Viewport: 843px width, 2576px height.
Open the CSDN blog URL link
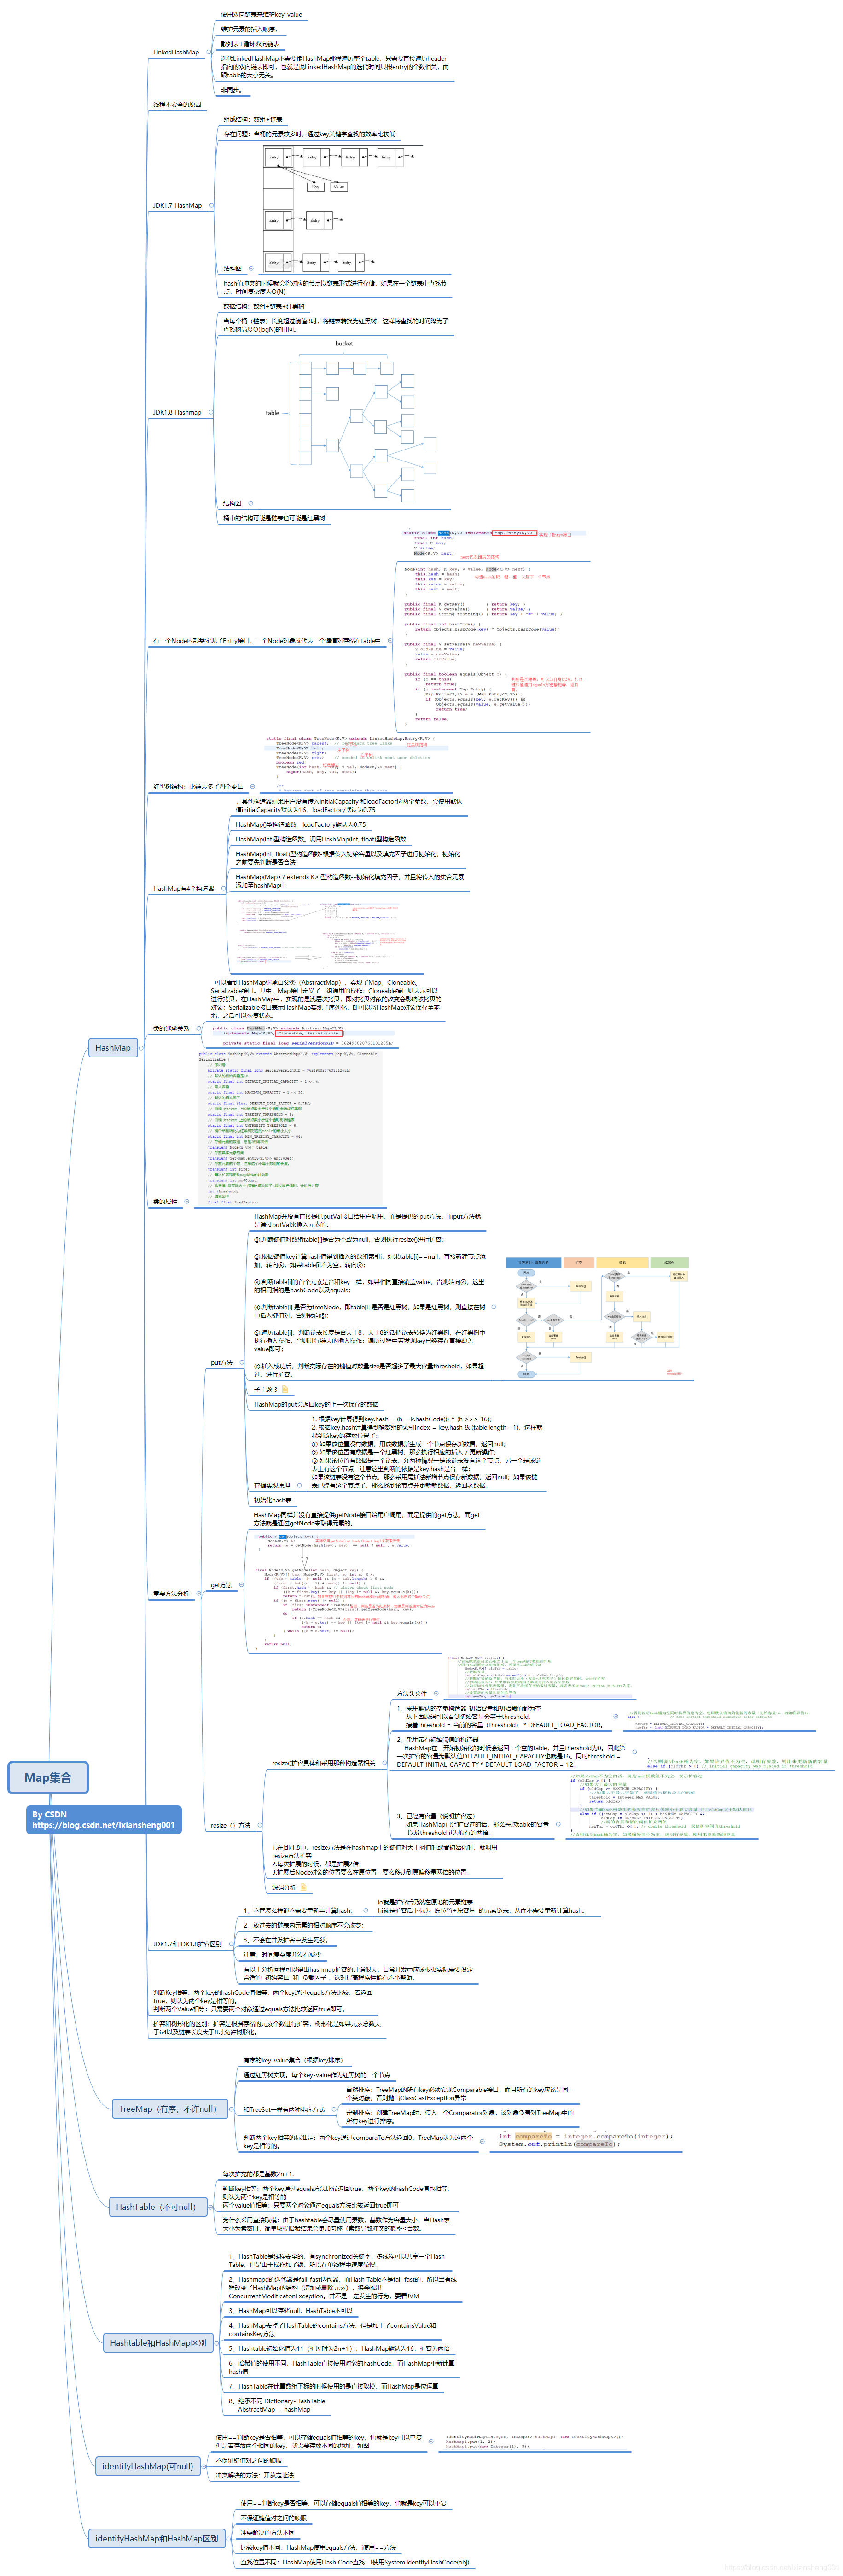(x=103, y=1825)
